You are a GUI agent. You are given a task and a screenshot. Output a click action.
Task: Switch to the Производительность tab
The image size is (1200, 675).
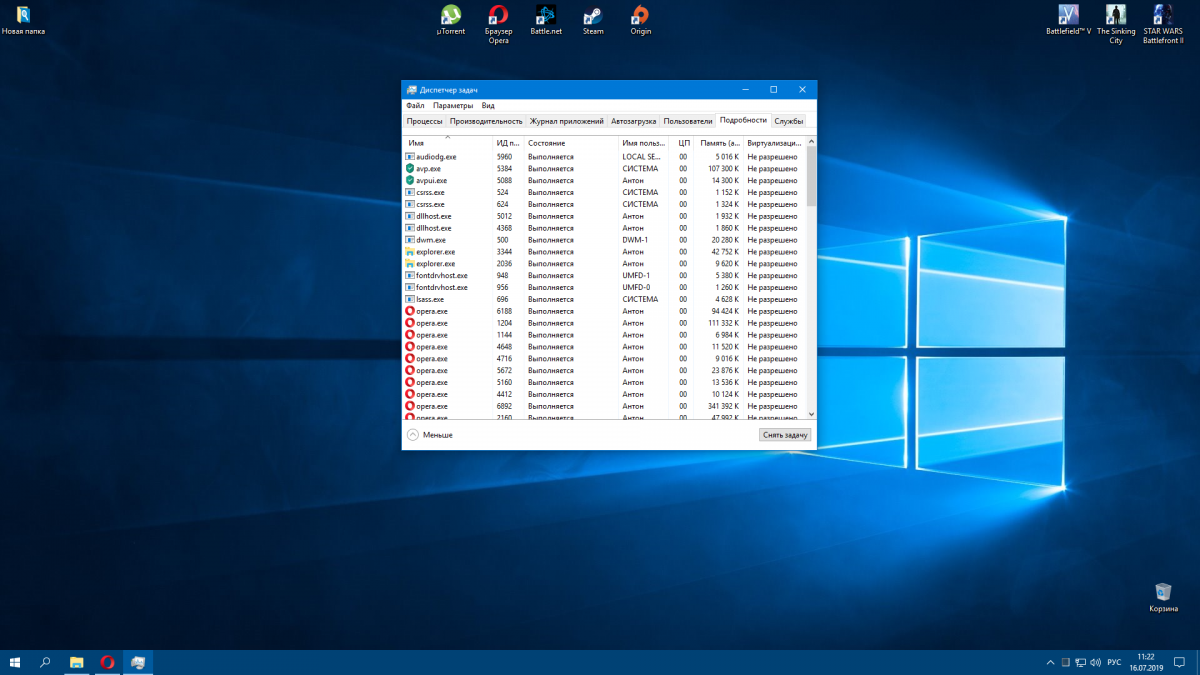pyautogui.click(x=486, y=121)
